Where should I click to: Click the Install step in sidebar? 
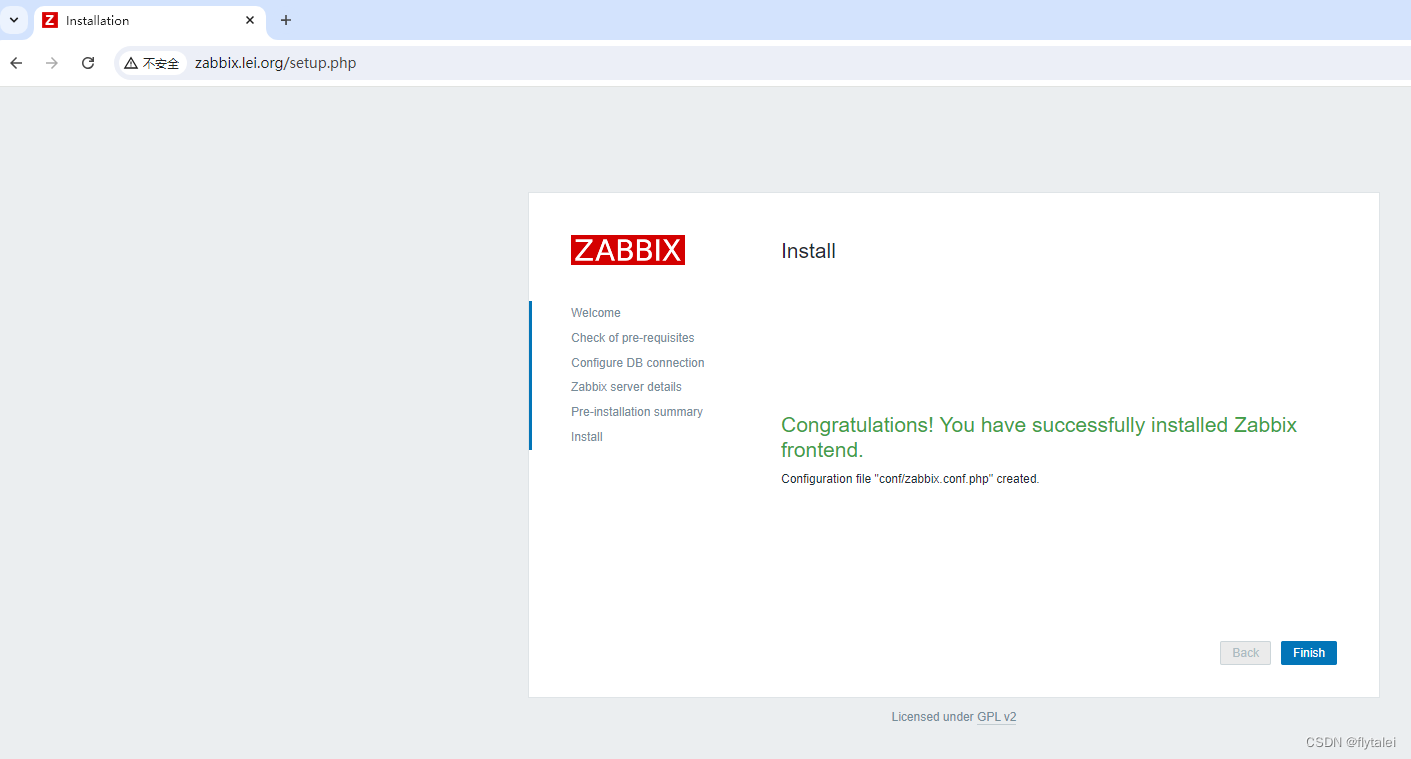click(x=587, y=437)
